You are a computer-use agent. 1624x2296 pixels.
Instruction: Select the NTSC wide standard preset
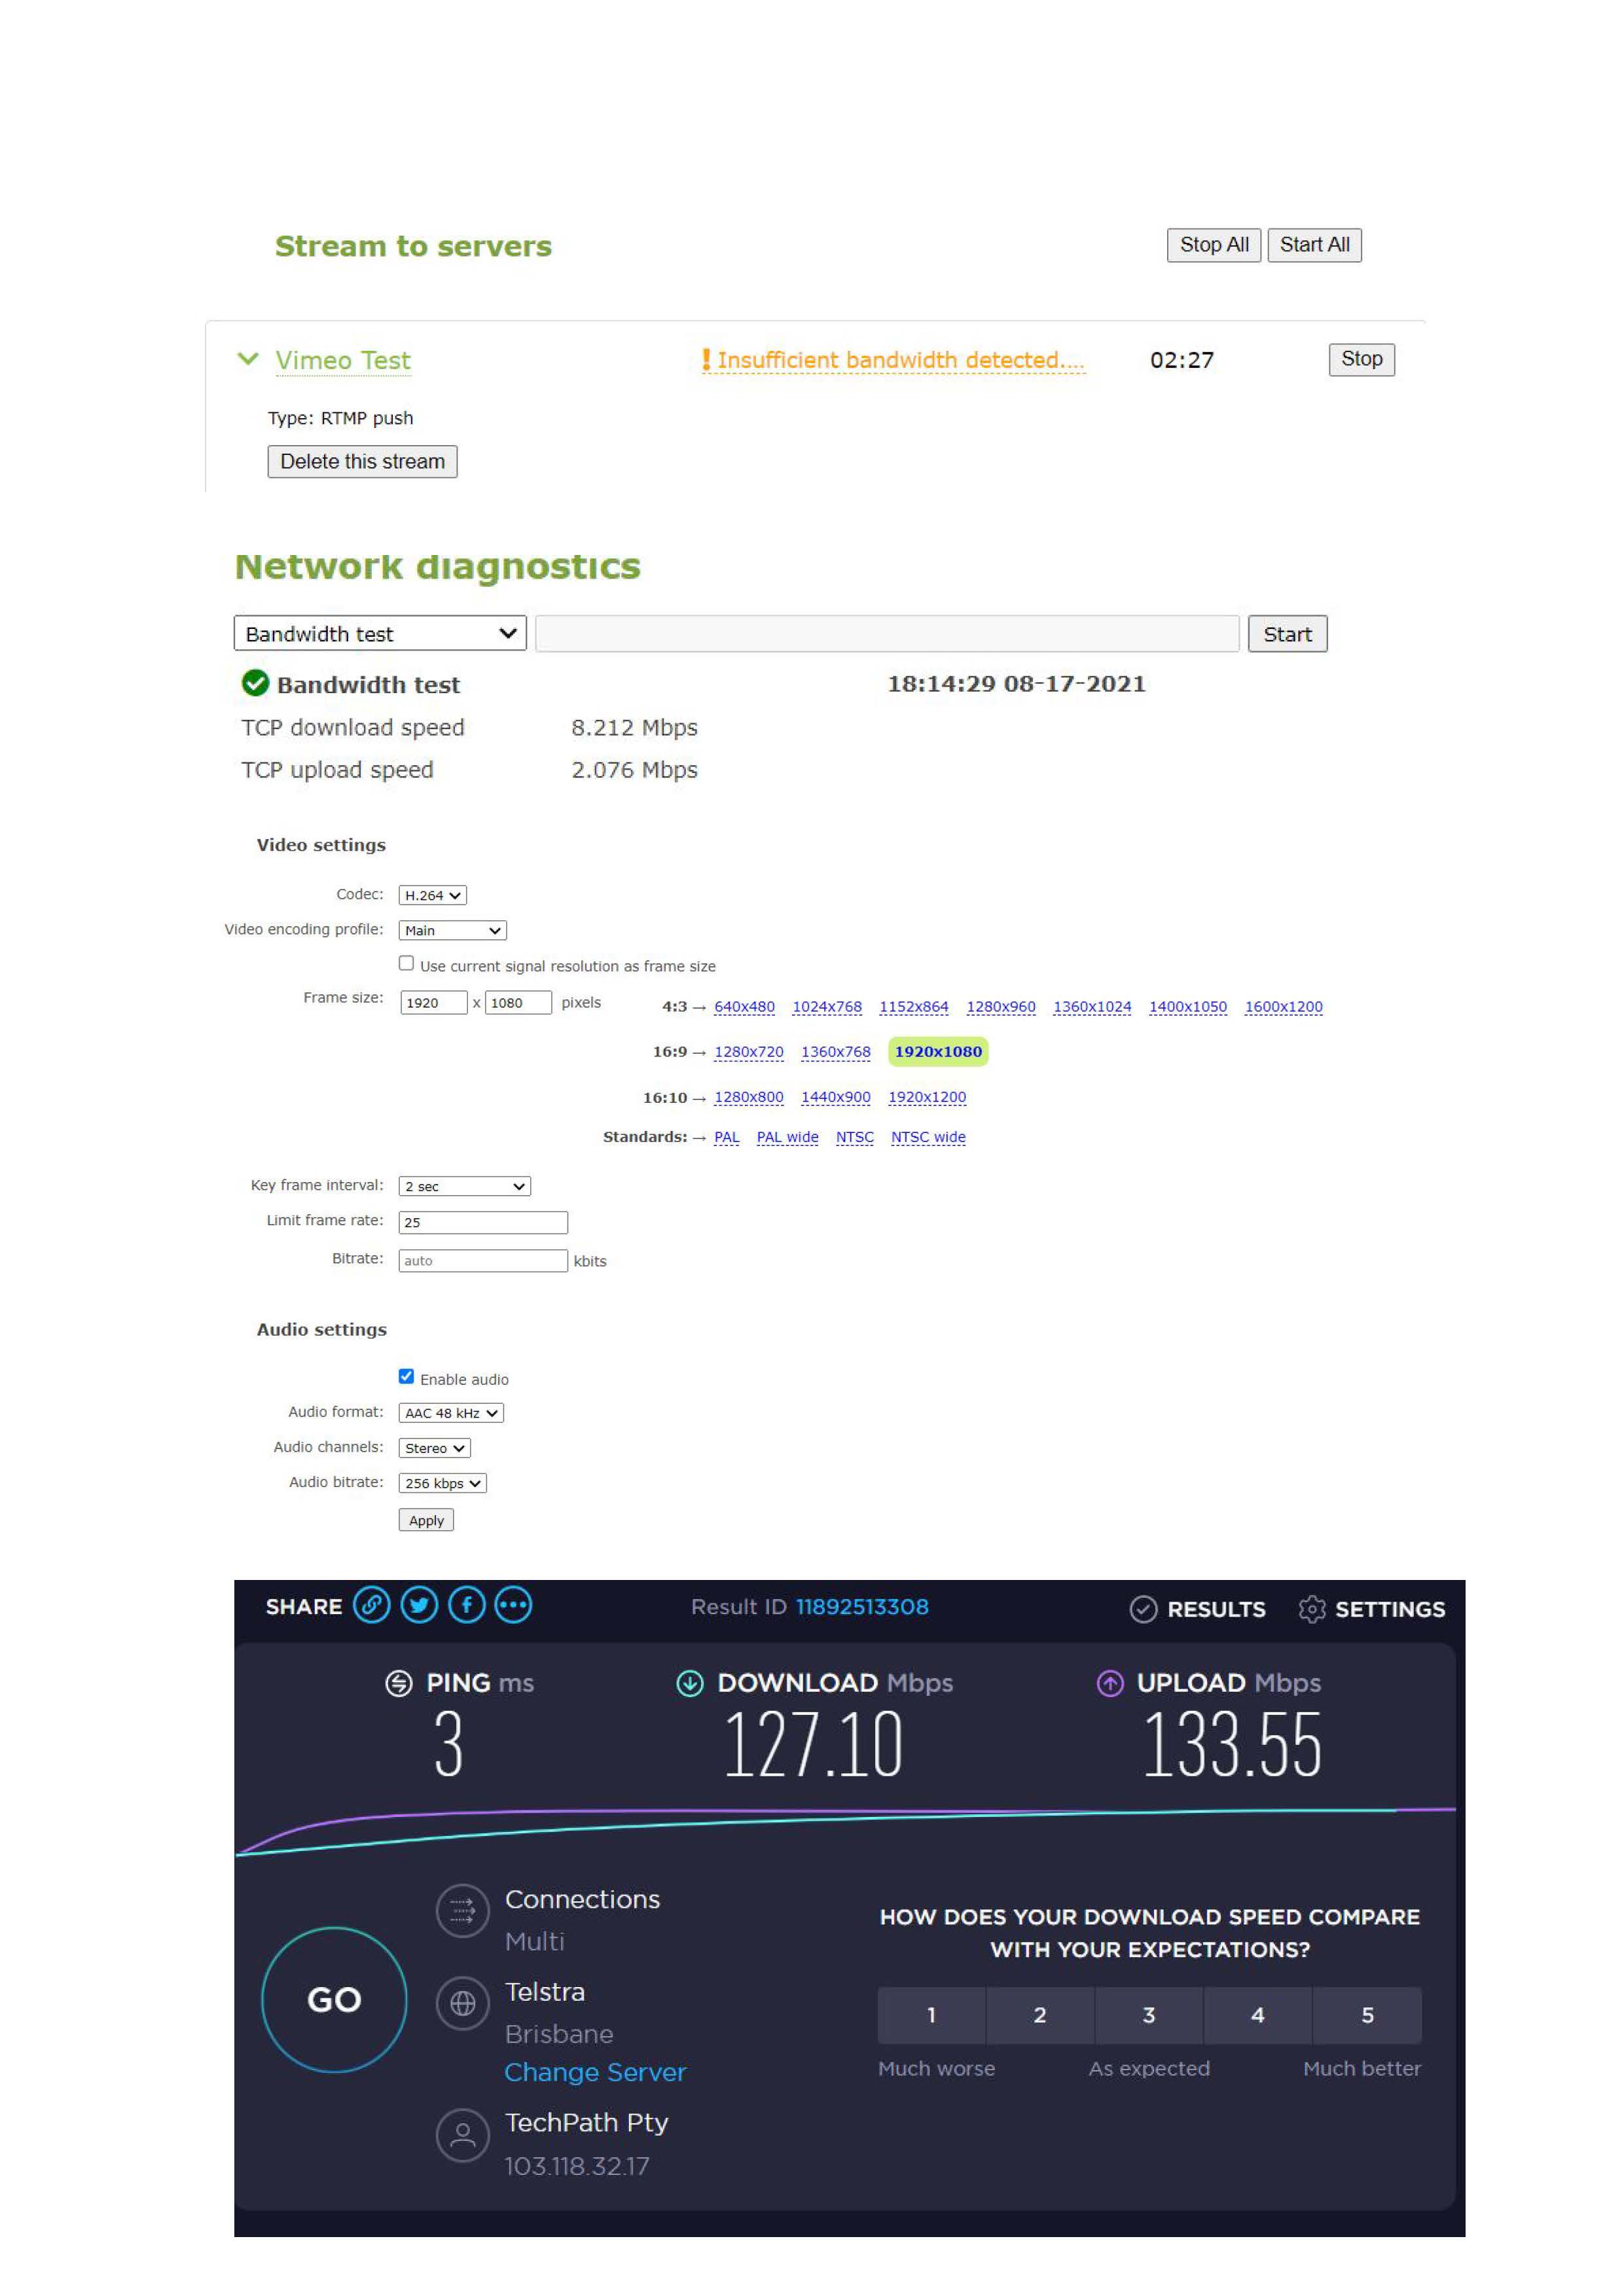coord(928,1137)
